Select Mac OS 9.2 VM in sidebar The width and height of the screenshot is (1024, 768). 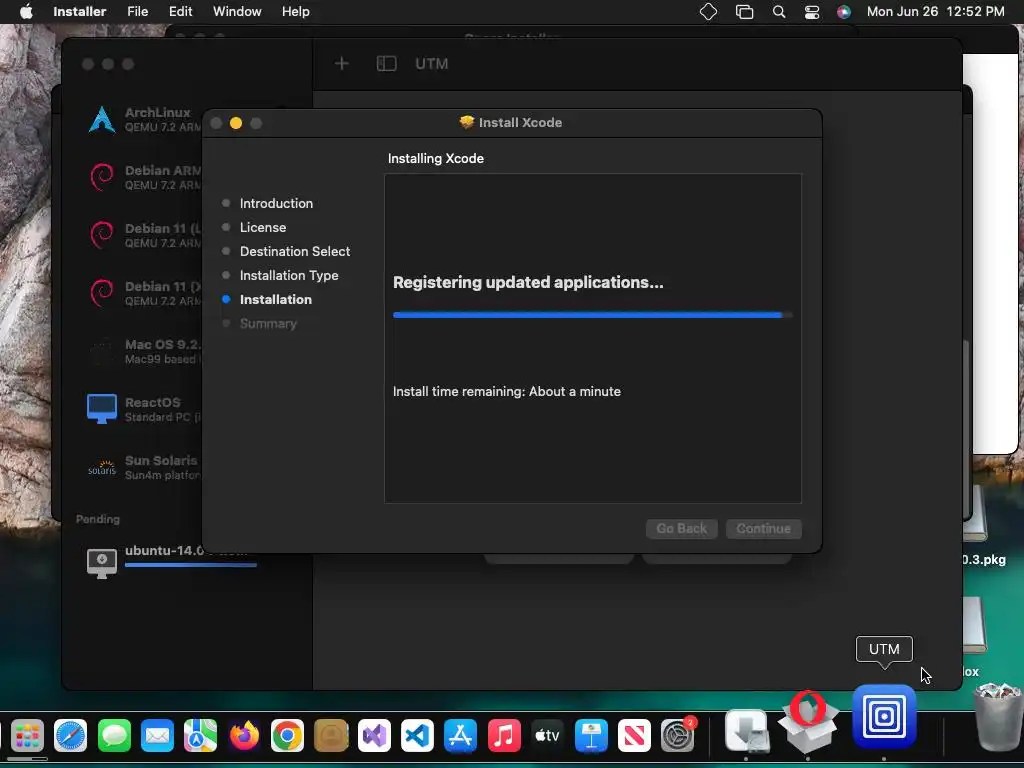click(145, 351)
